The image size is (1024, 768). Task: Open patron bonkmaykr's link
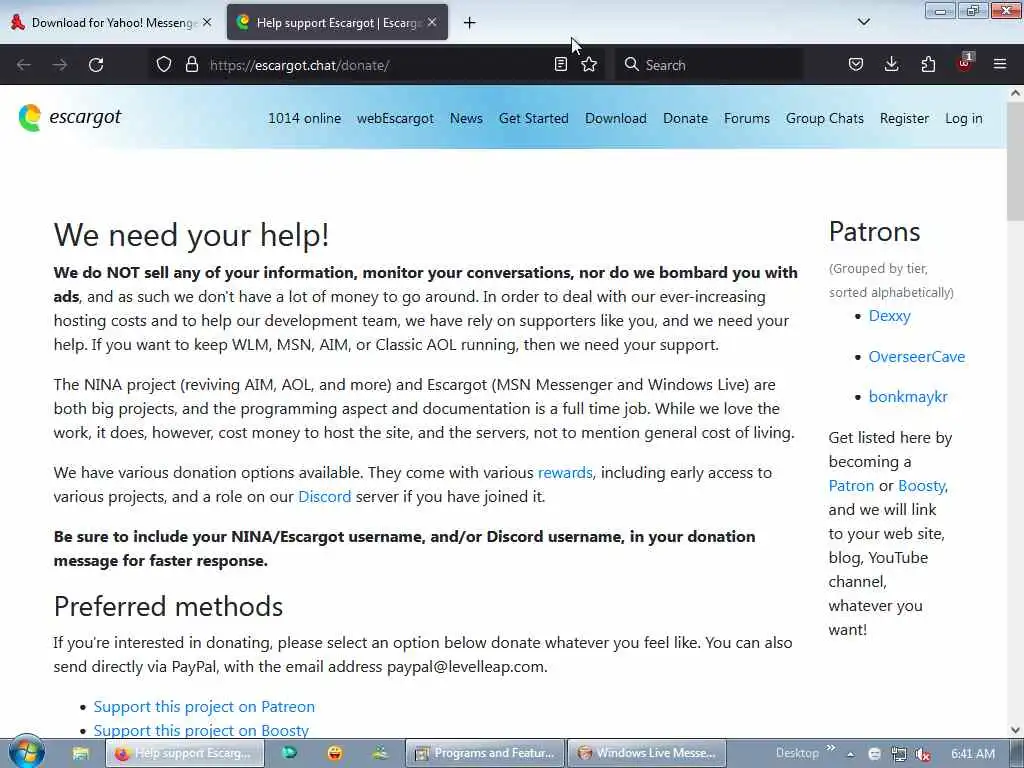coord(908,396)
